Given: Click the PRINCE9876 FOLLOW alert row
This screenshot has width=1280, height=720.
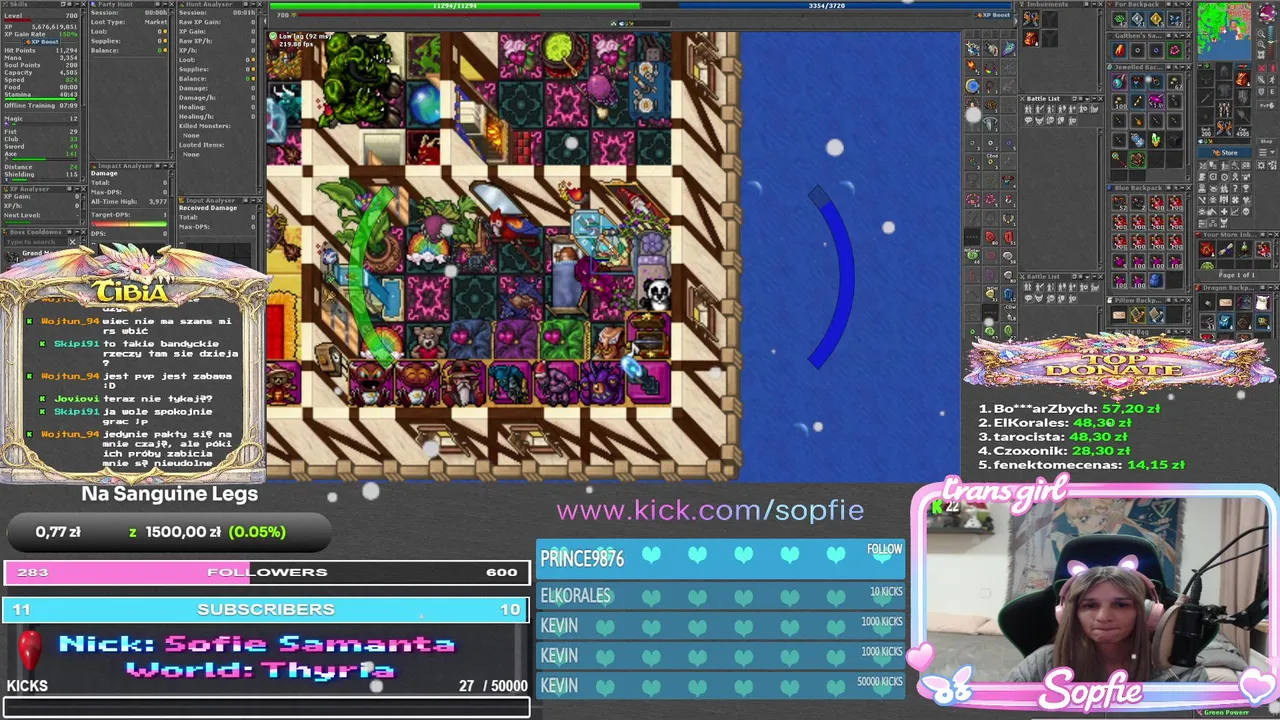Looking at the screenshot, I should tap(721, 557).
